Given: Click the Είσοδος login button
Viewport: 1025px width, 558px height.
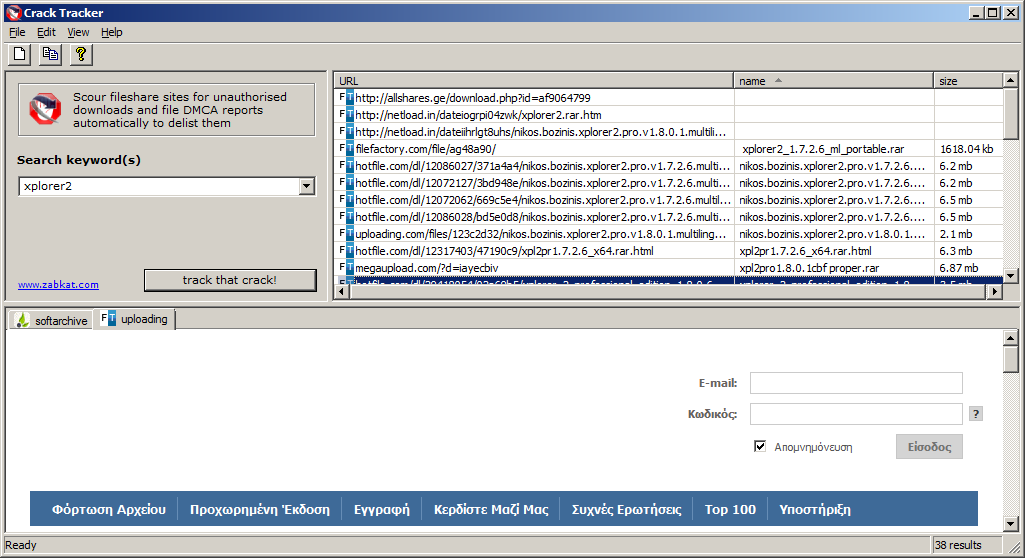Looking at the screenshot, I should (x=929, y=447).
